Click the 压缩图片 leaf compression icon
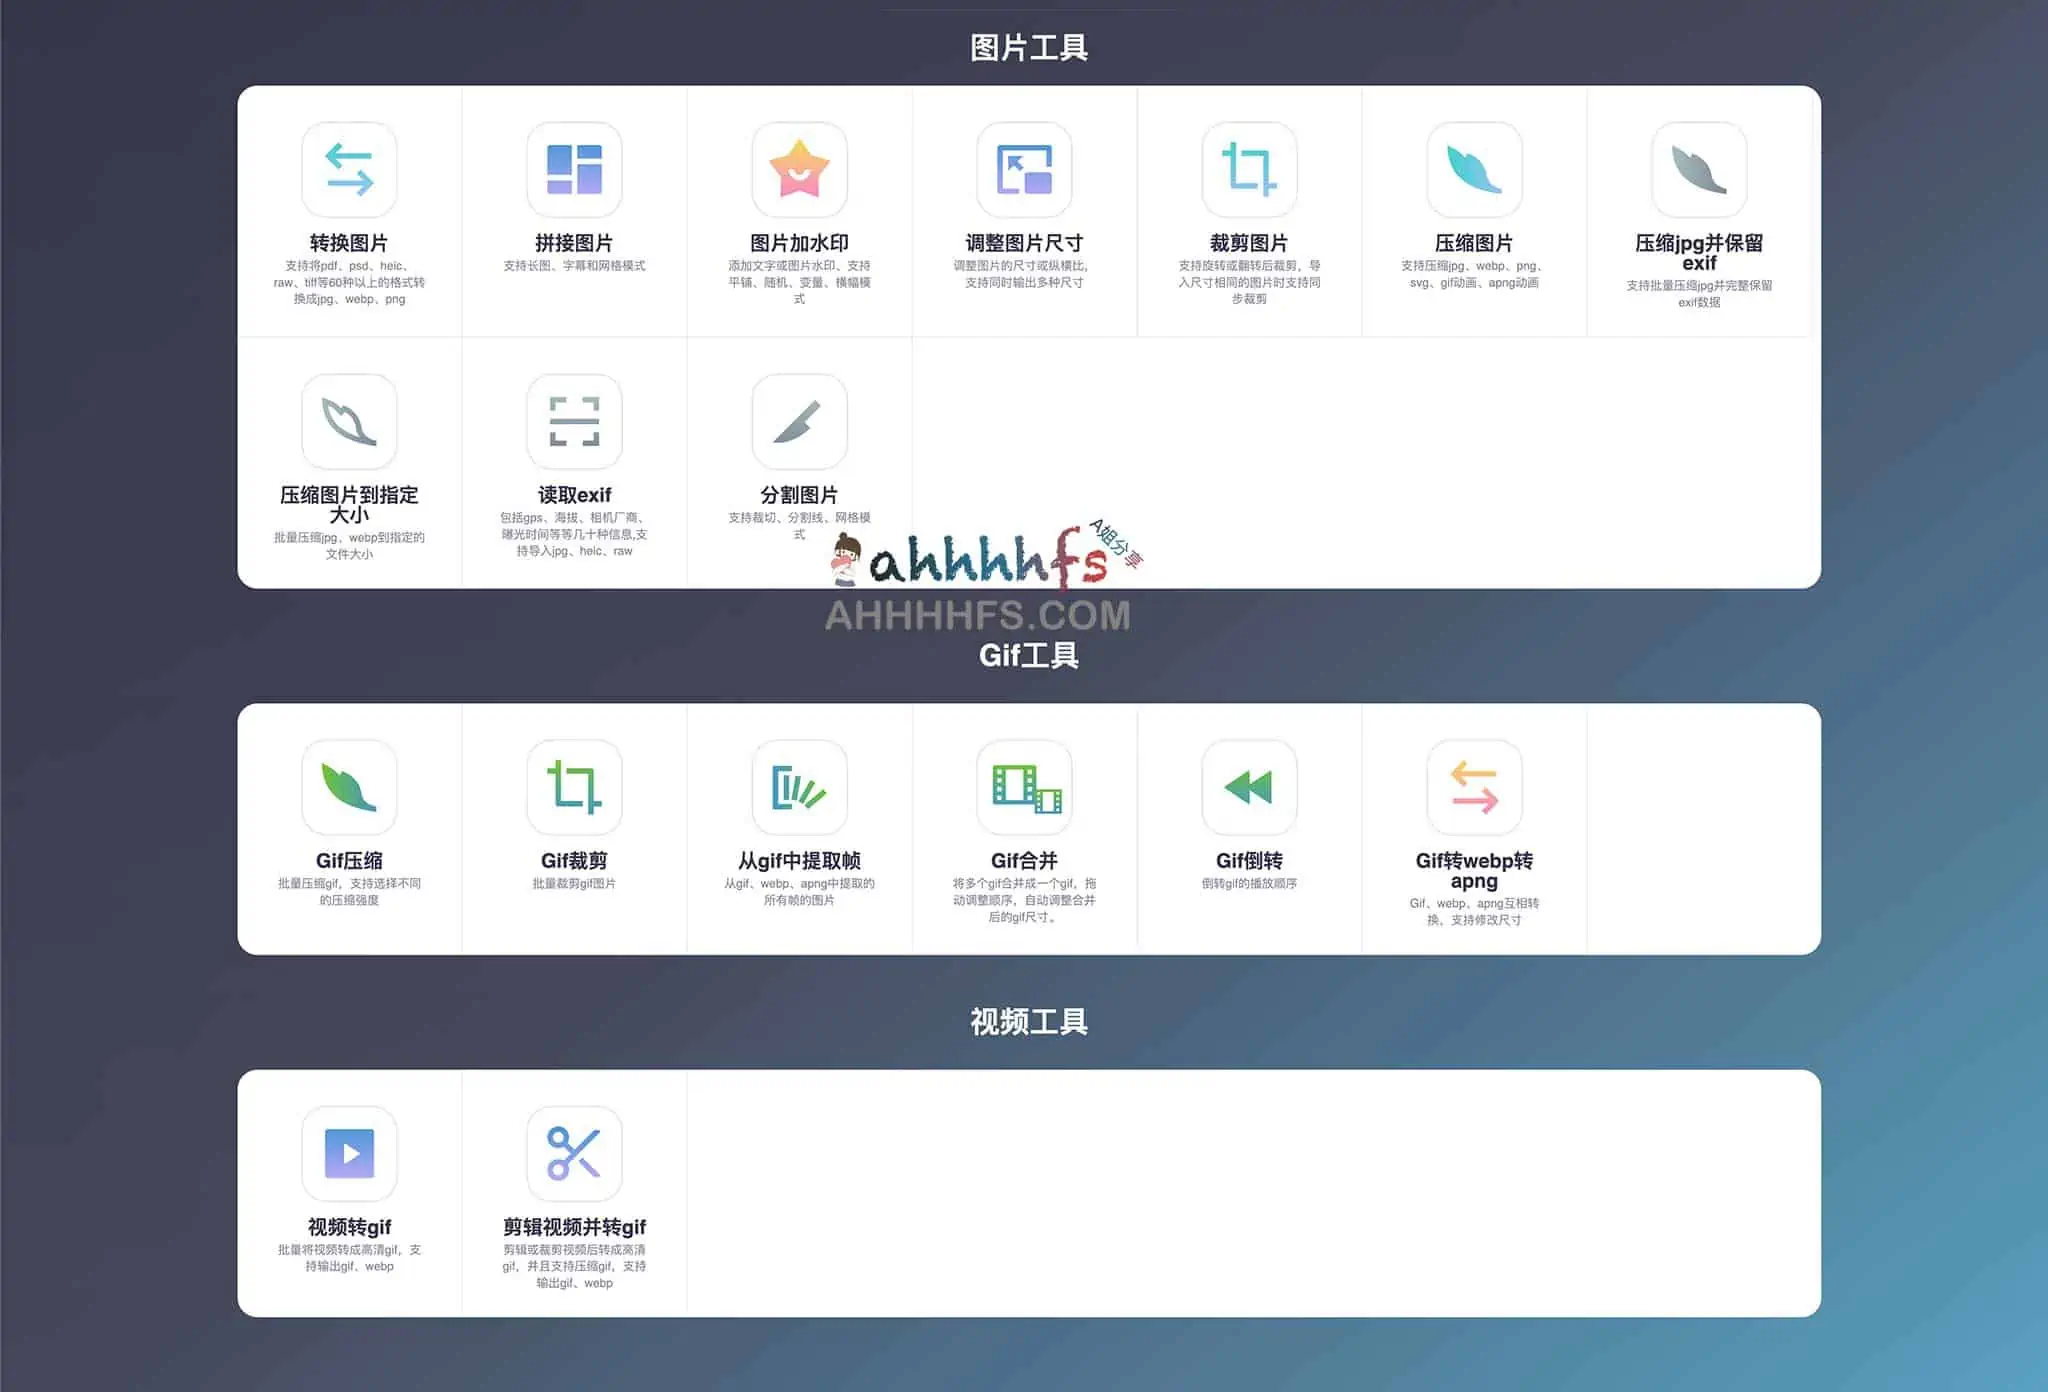This screenshot has height=1392, width=2048. [1473, 170]
